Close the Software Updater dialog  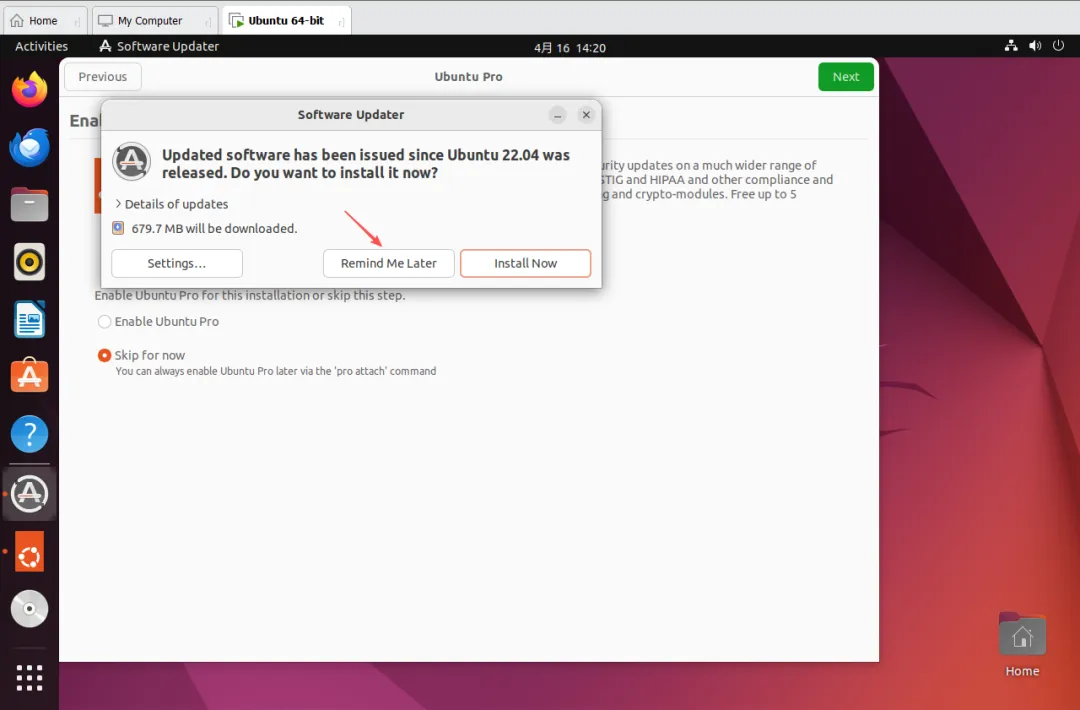point(586,115)
